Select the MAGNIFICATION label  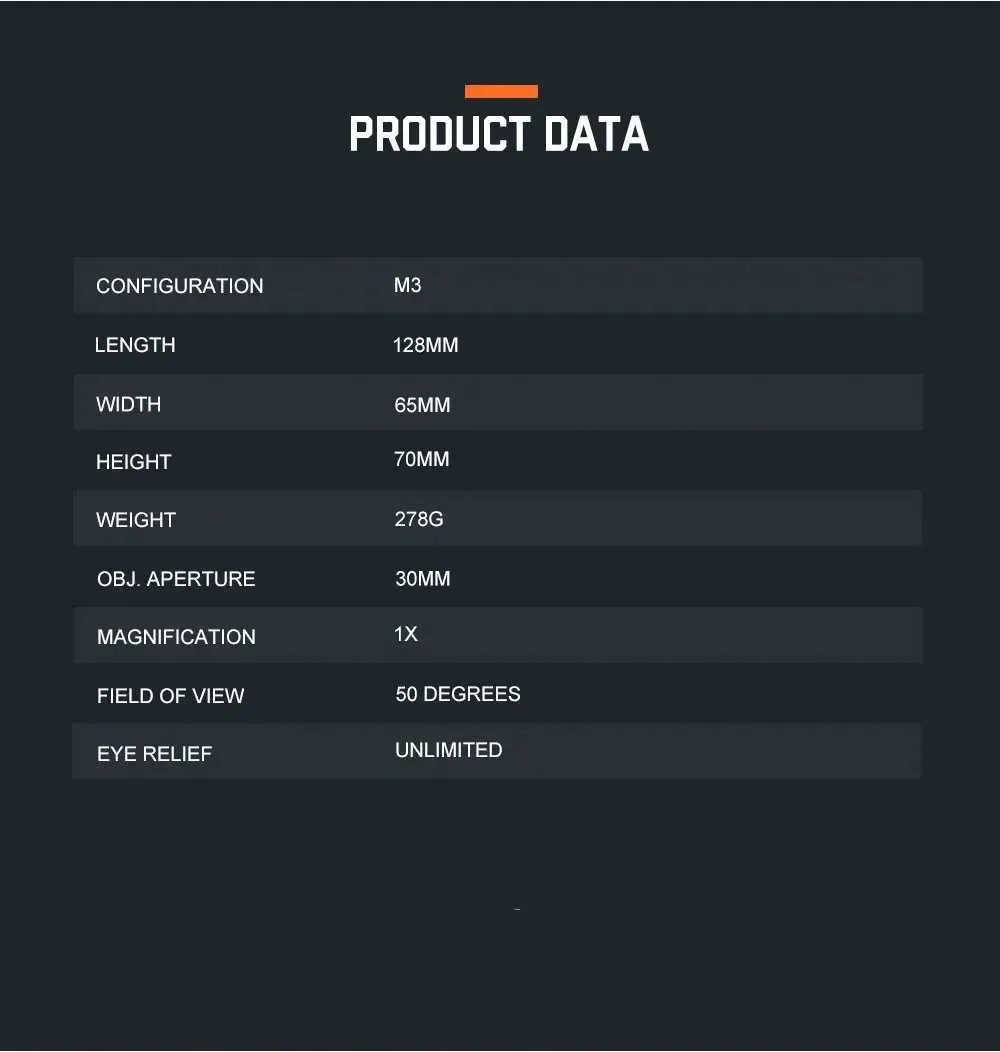click(176, 637)
